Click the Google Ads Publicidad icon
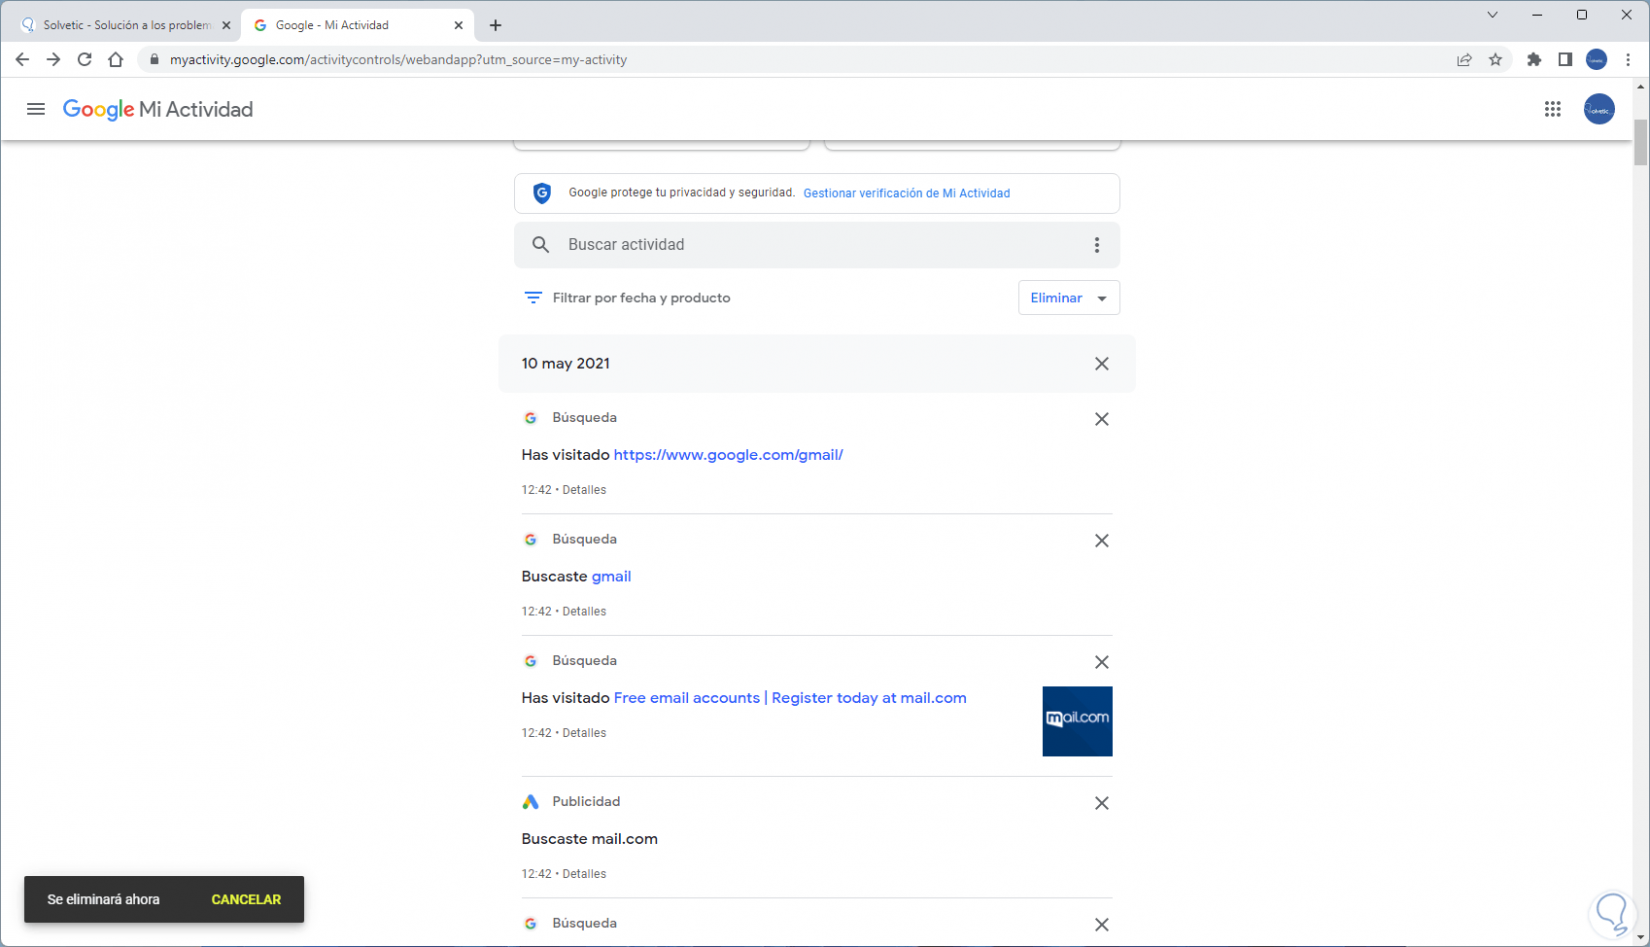This screenshot has height=947, width=1650. coord(531,802)
